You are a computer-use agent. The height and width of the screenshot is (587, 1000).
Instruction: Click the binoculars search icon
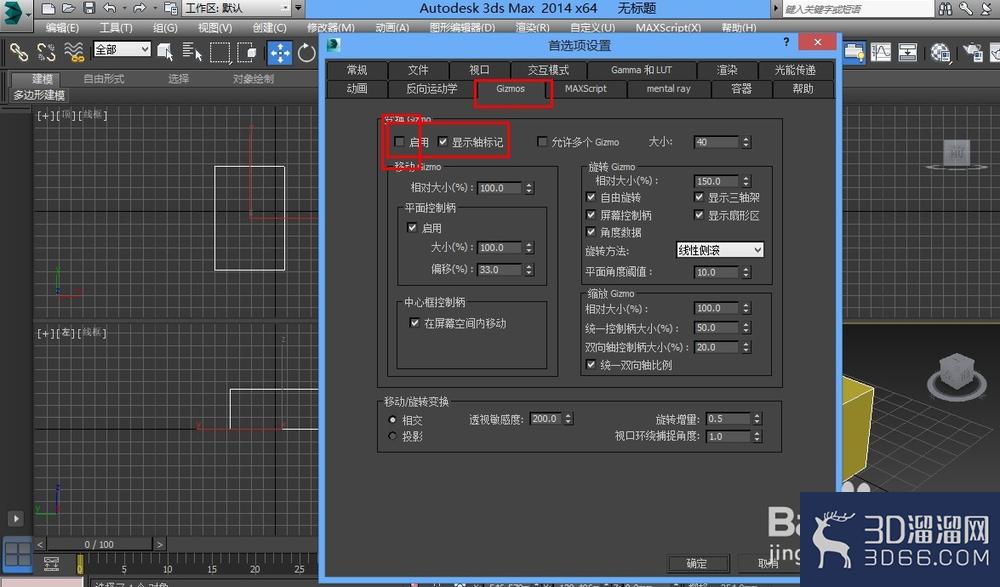click(x=945, y=8)
